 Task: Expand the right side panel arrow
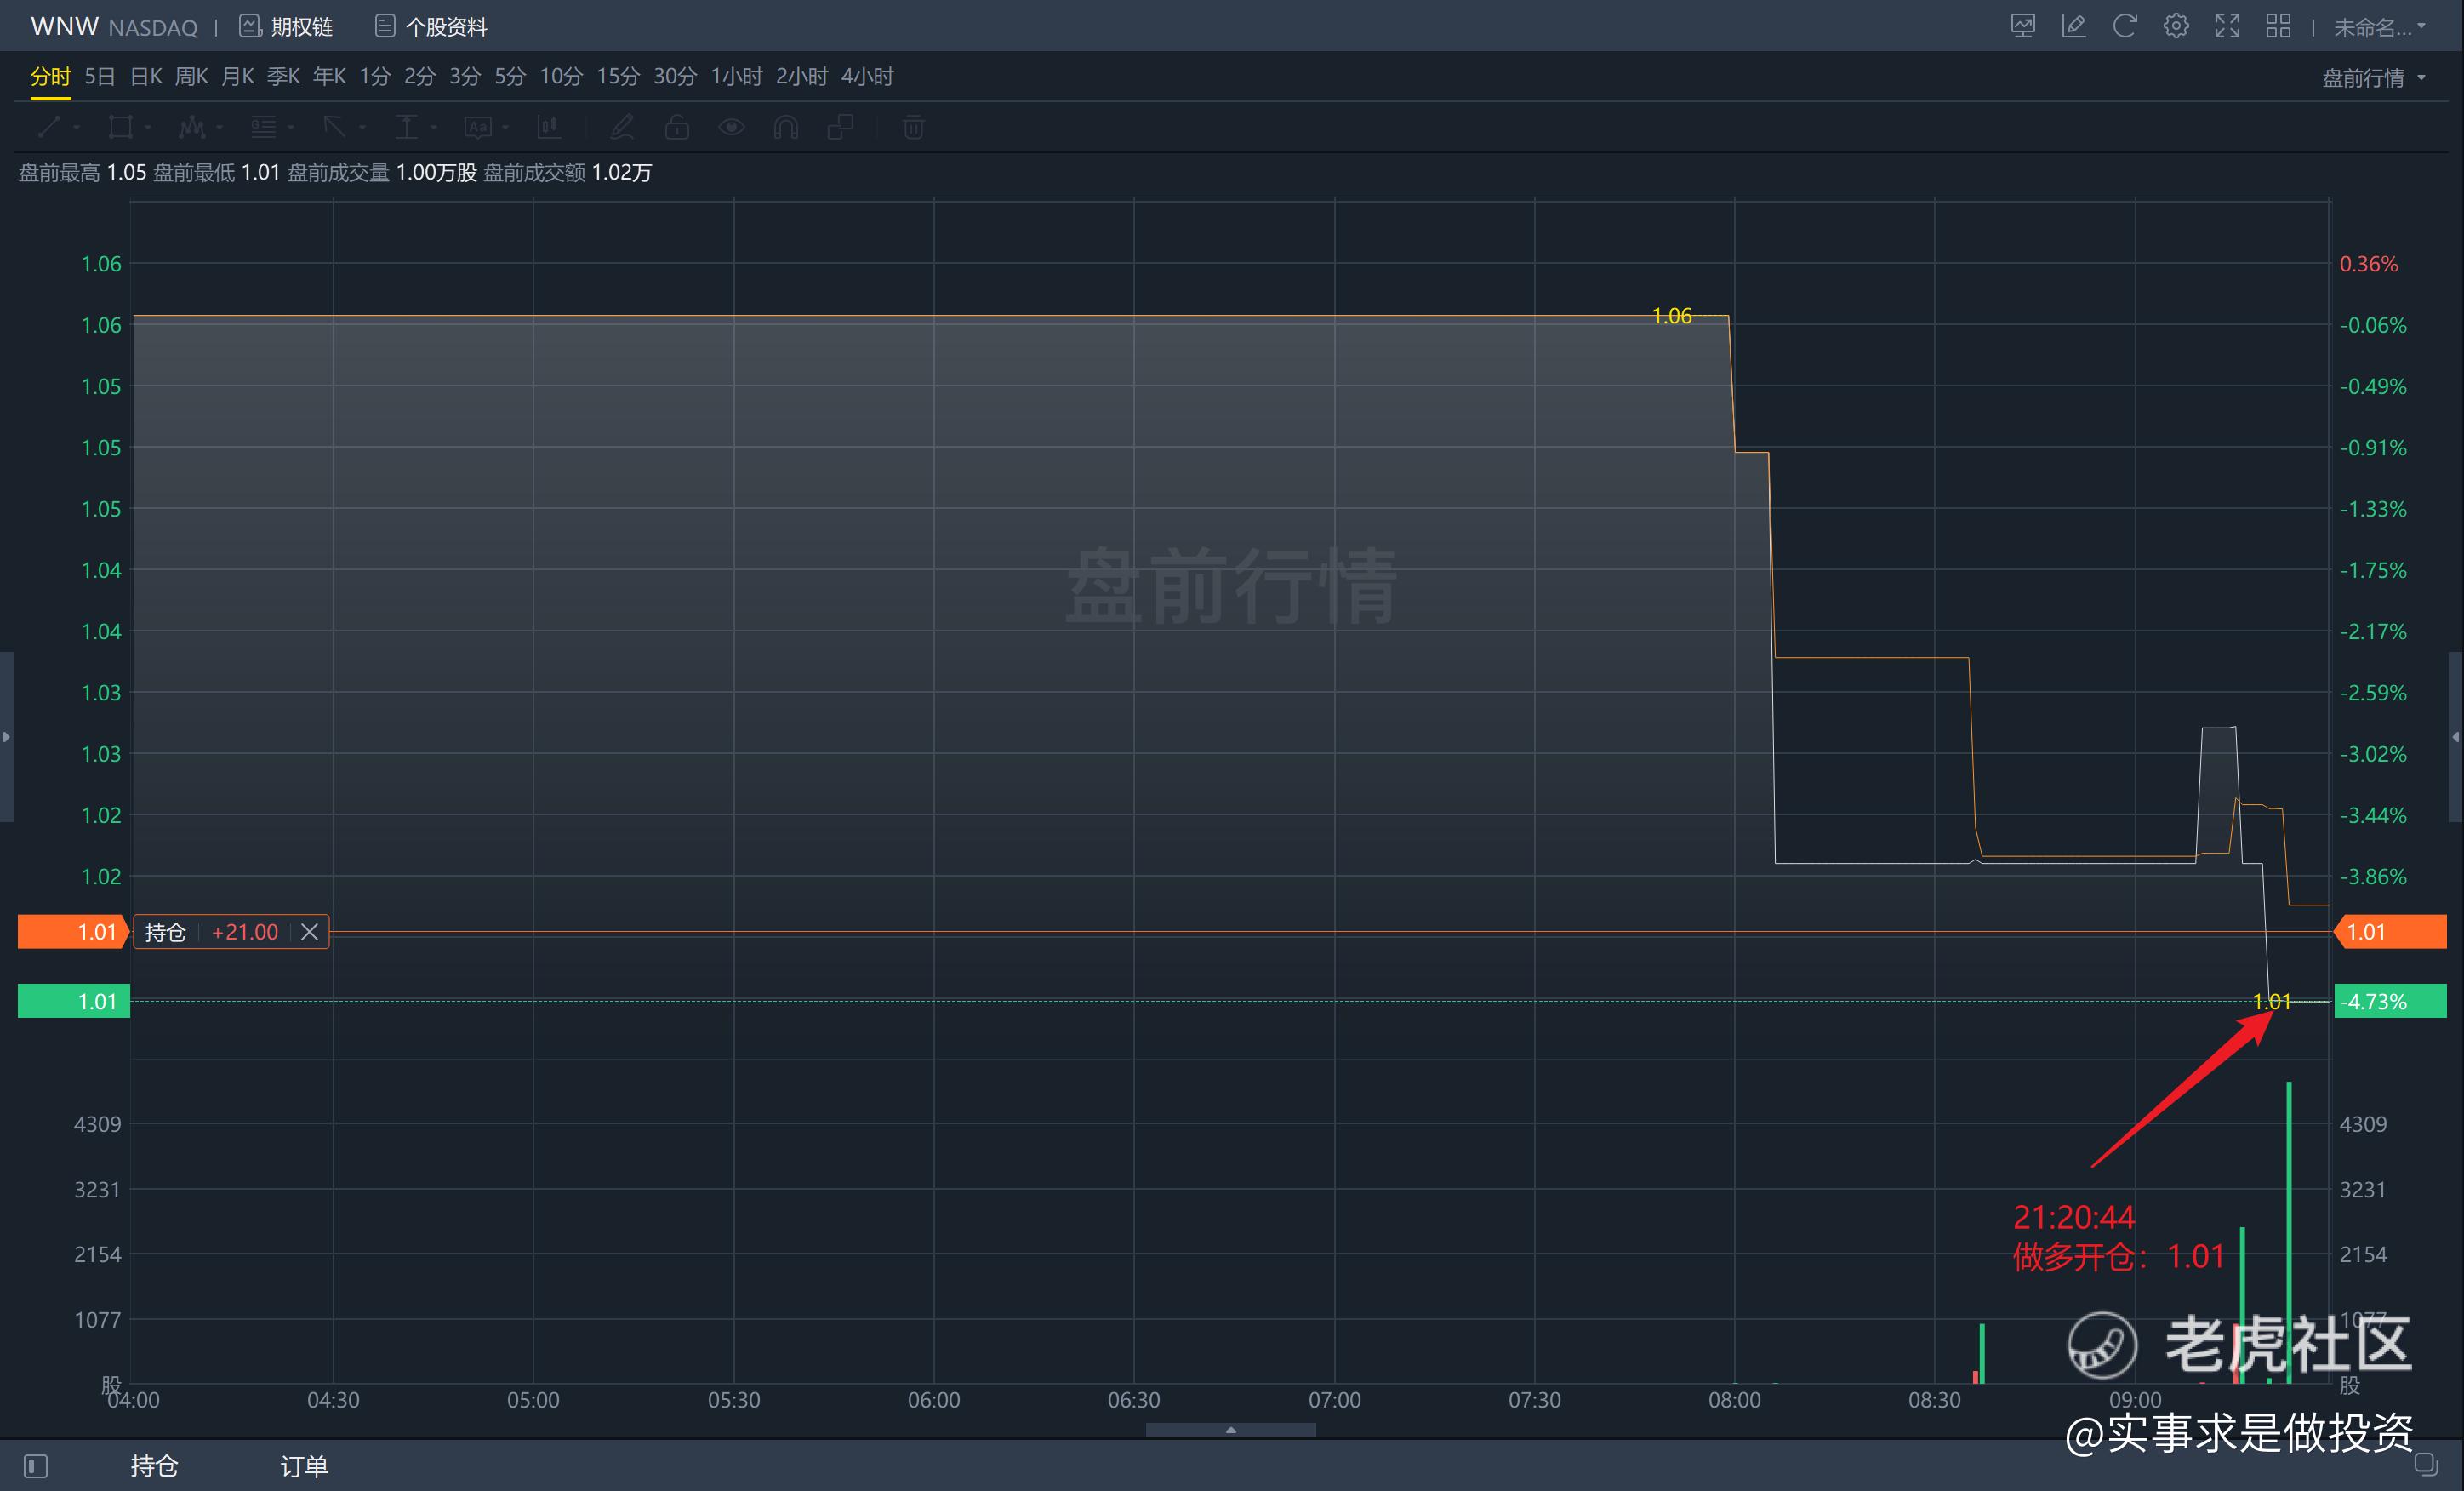[x=2456, y=737]
